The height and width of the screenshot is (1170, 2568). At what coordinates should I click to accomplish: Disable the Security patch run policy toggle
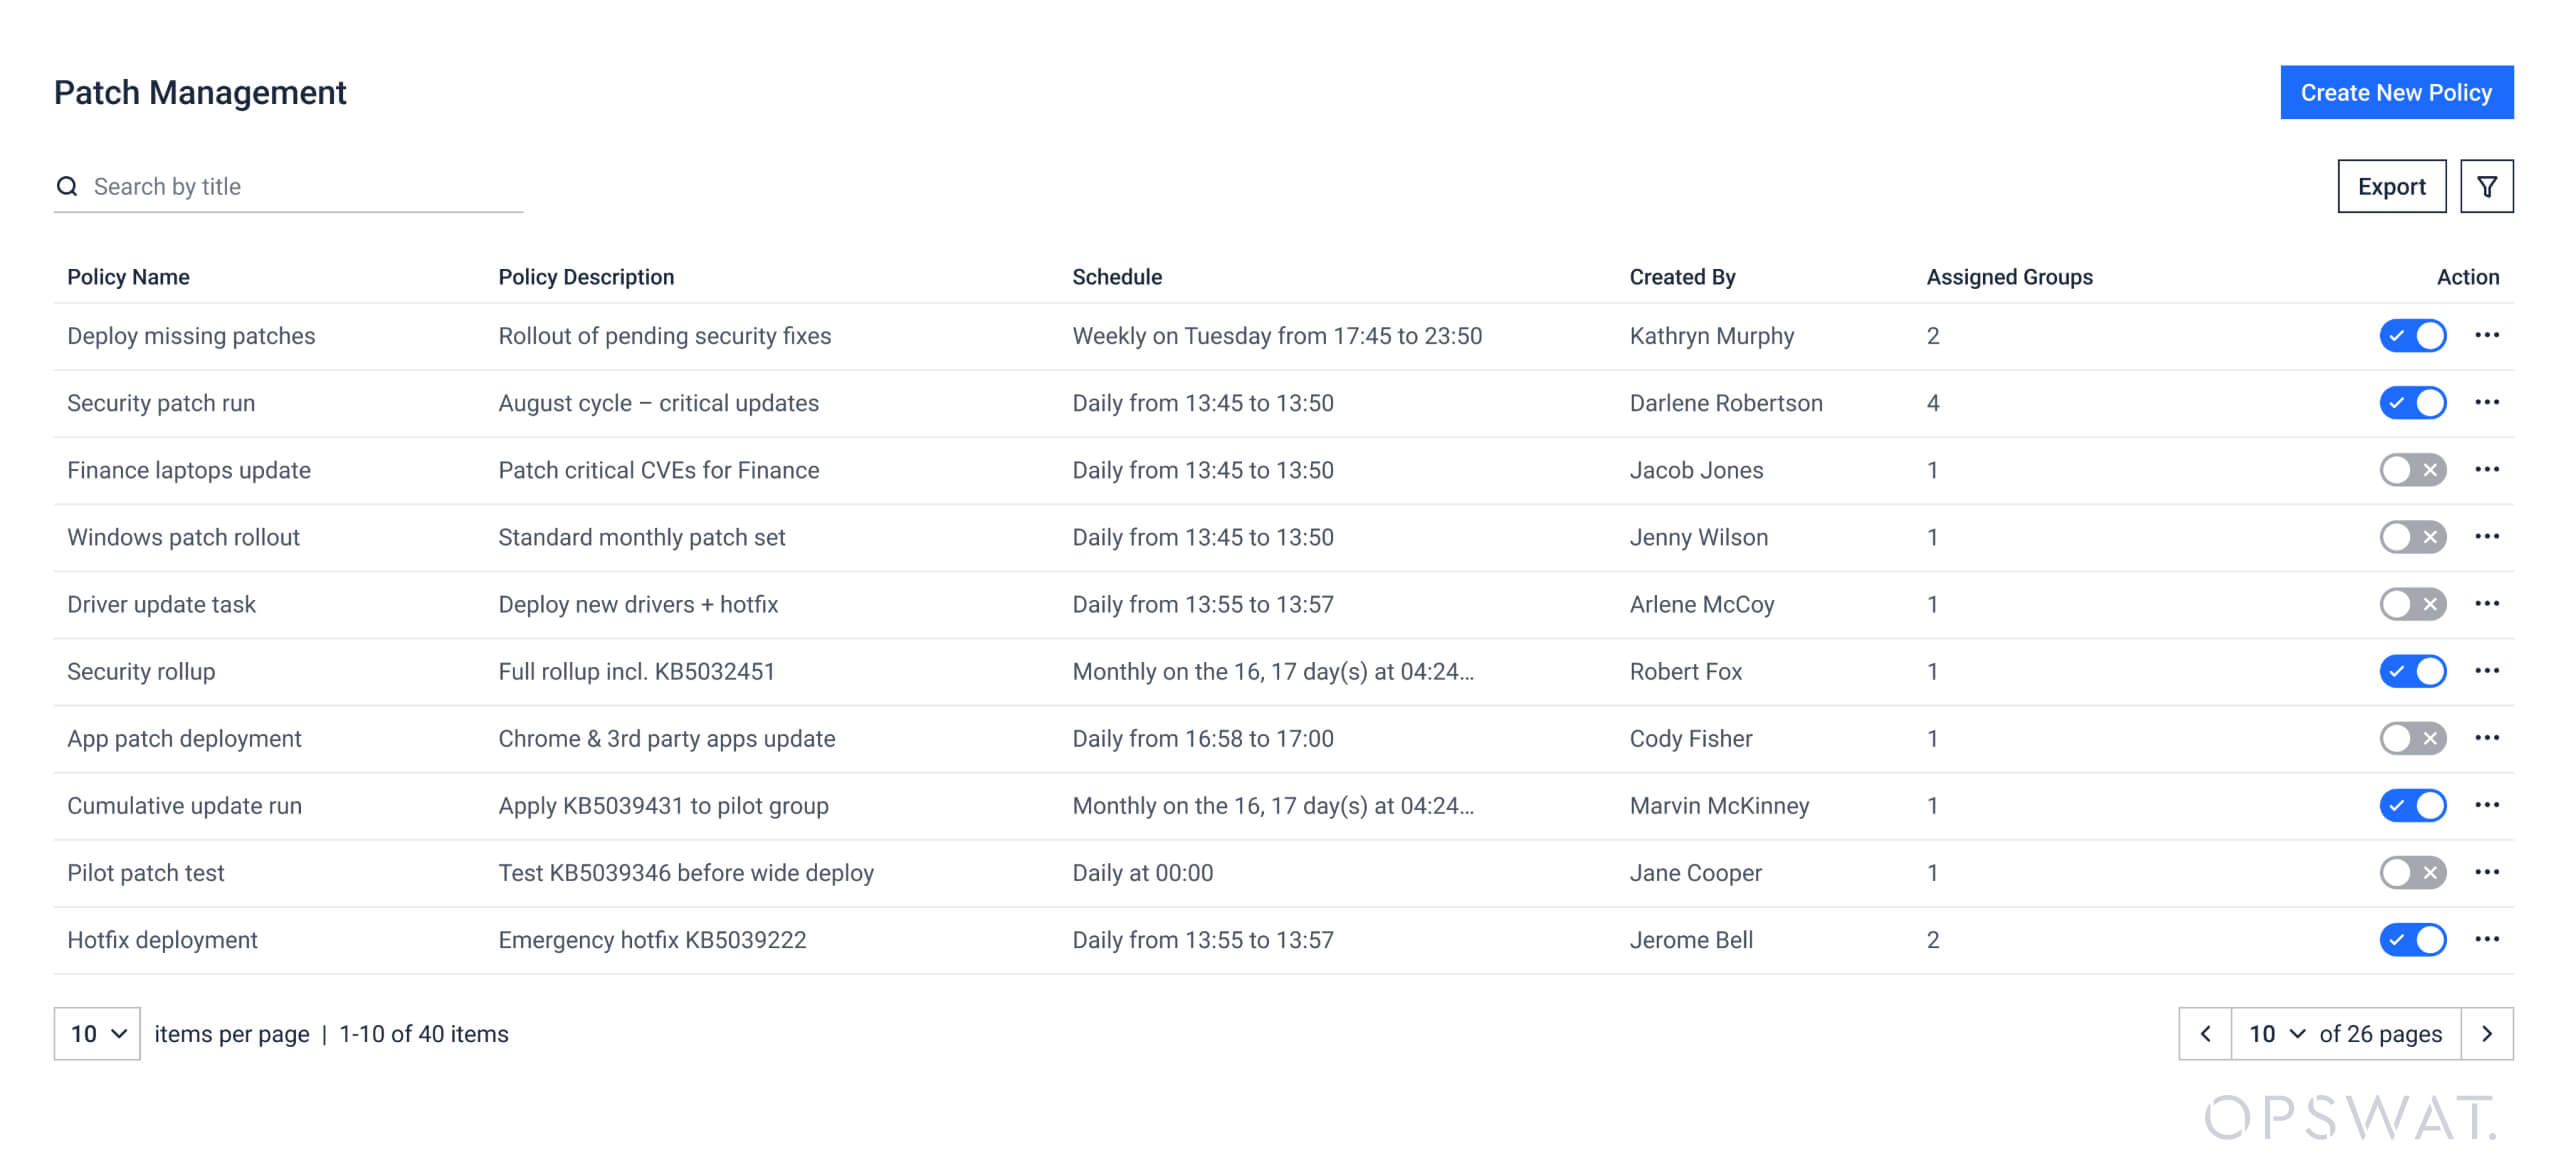tap(2412, 402)
